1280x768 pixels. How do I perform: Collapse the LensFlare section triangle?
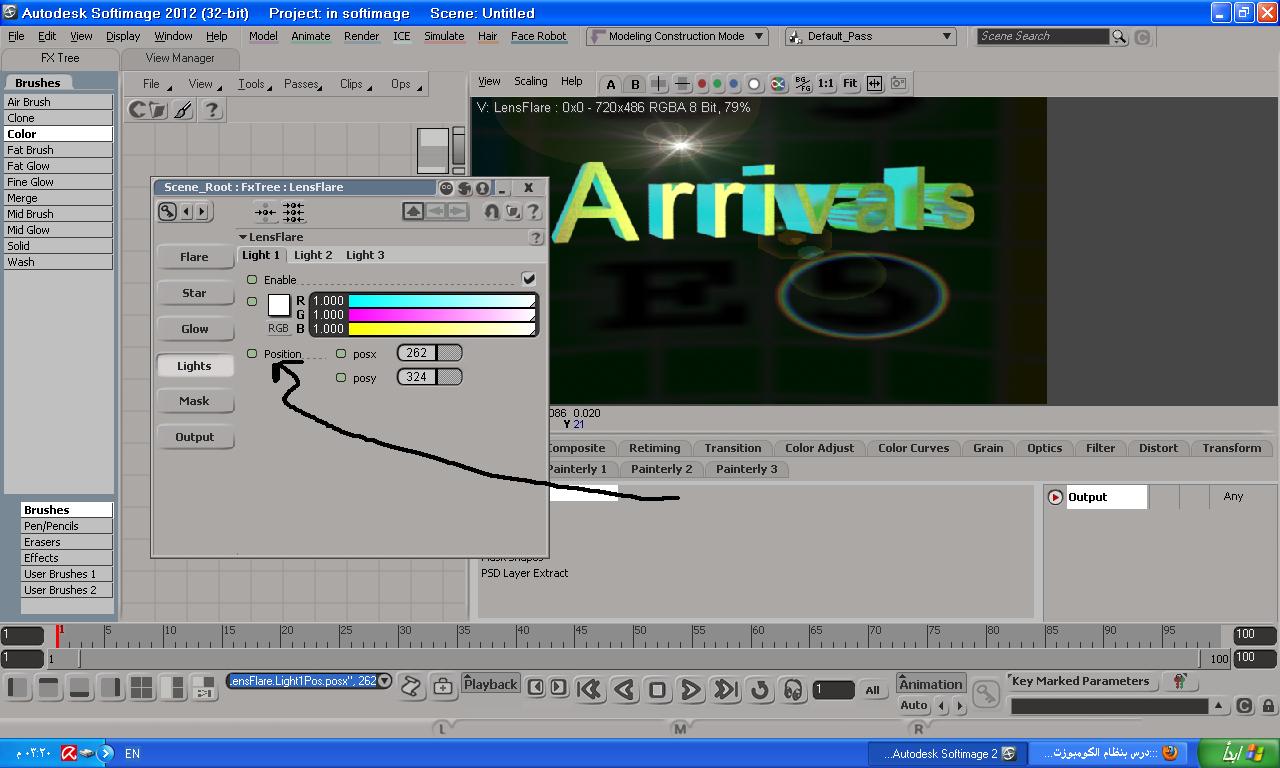[243, 237]
